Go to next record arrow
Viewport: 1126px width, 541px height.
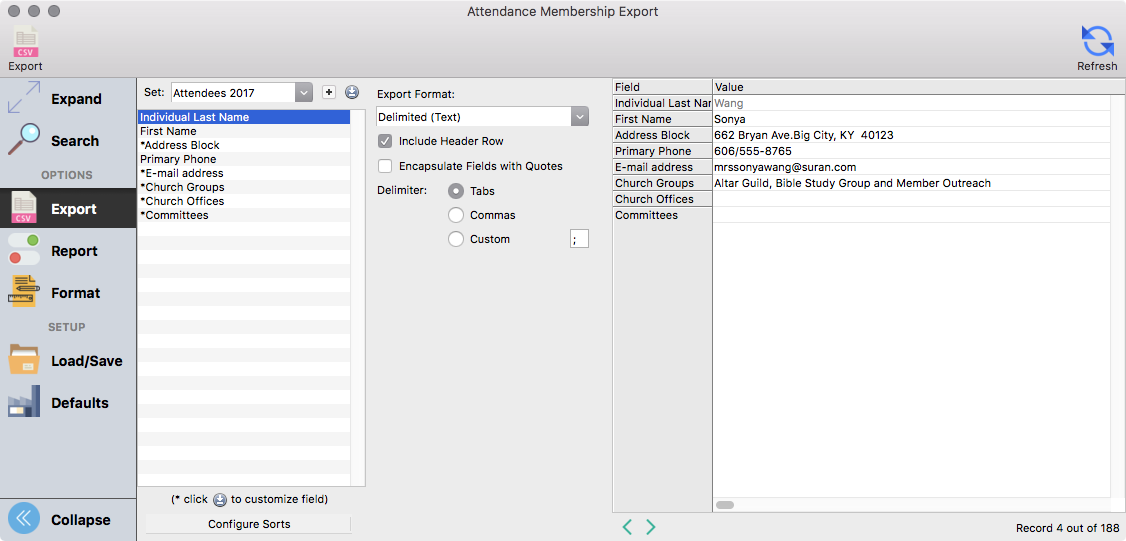(x=651, y=527)
